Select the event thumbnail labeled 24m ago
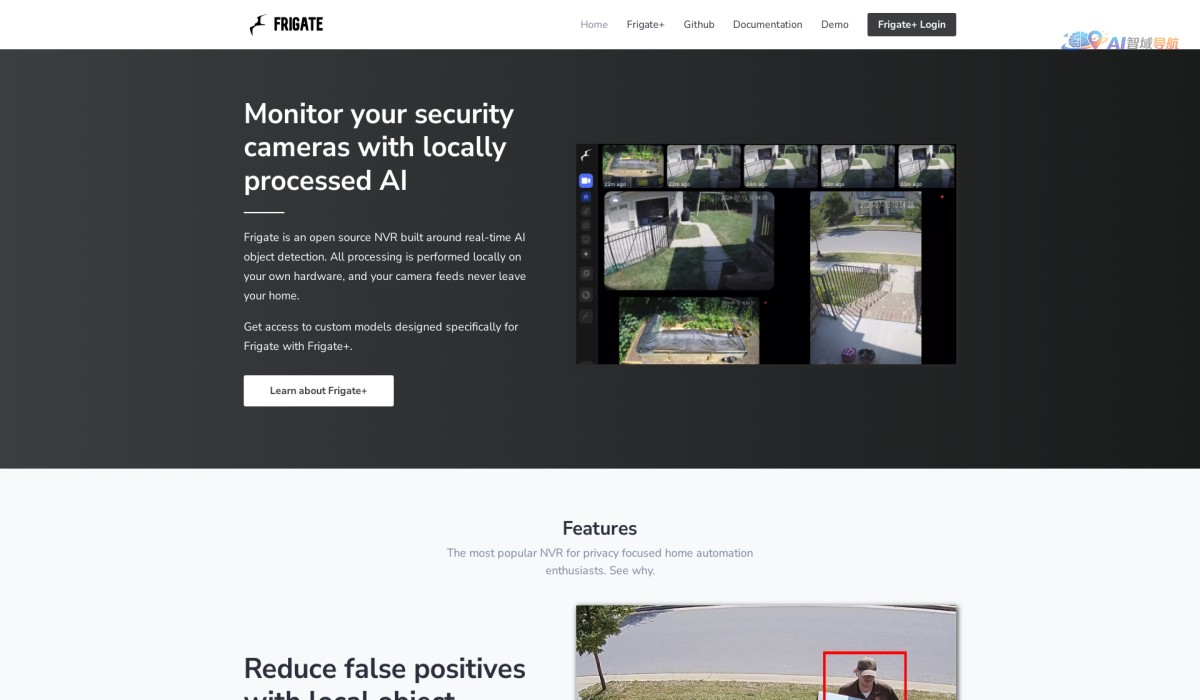Image resolution: width=1200 pixels, height=700 pixels. (x=780, y=166)
